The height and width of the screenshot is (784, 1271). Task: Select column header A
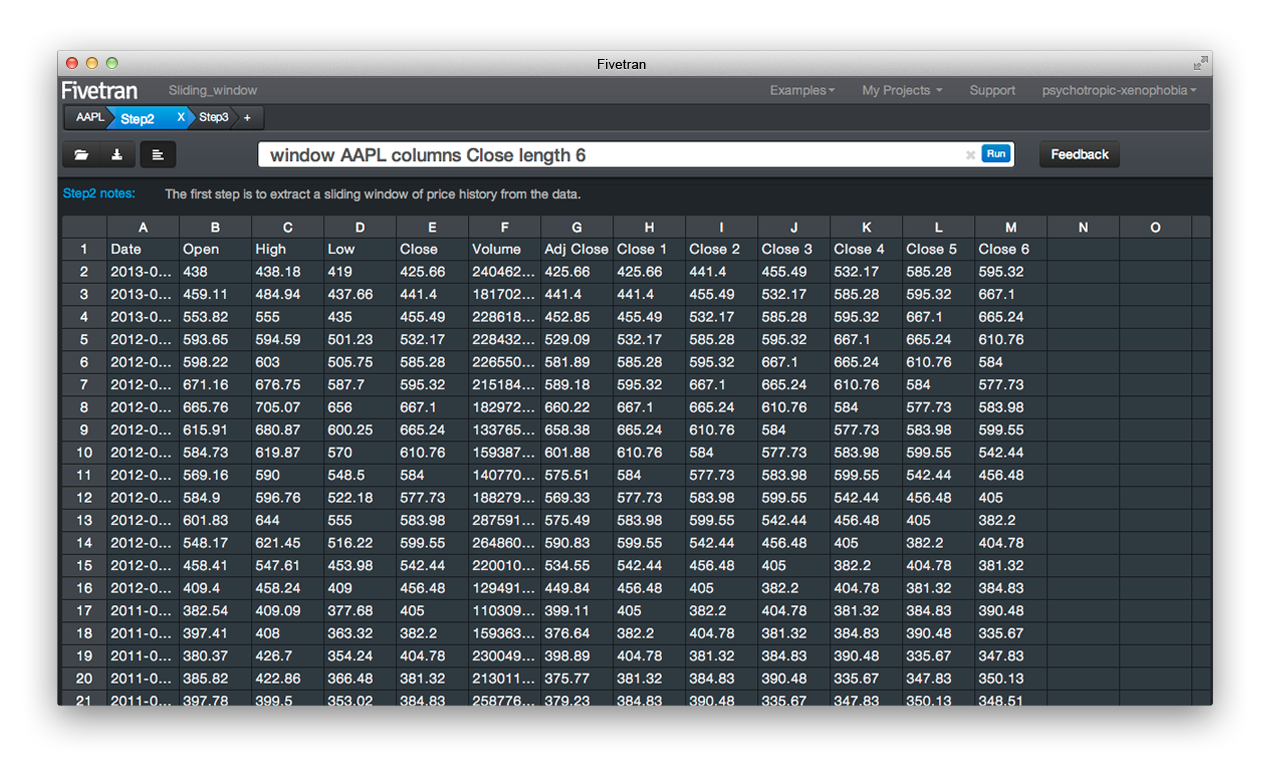(x=143, y=227)
